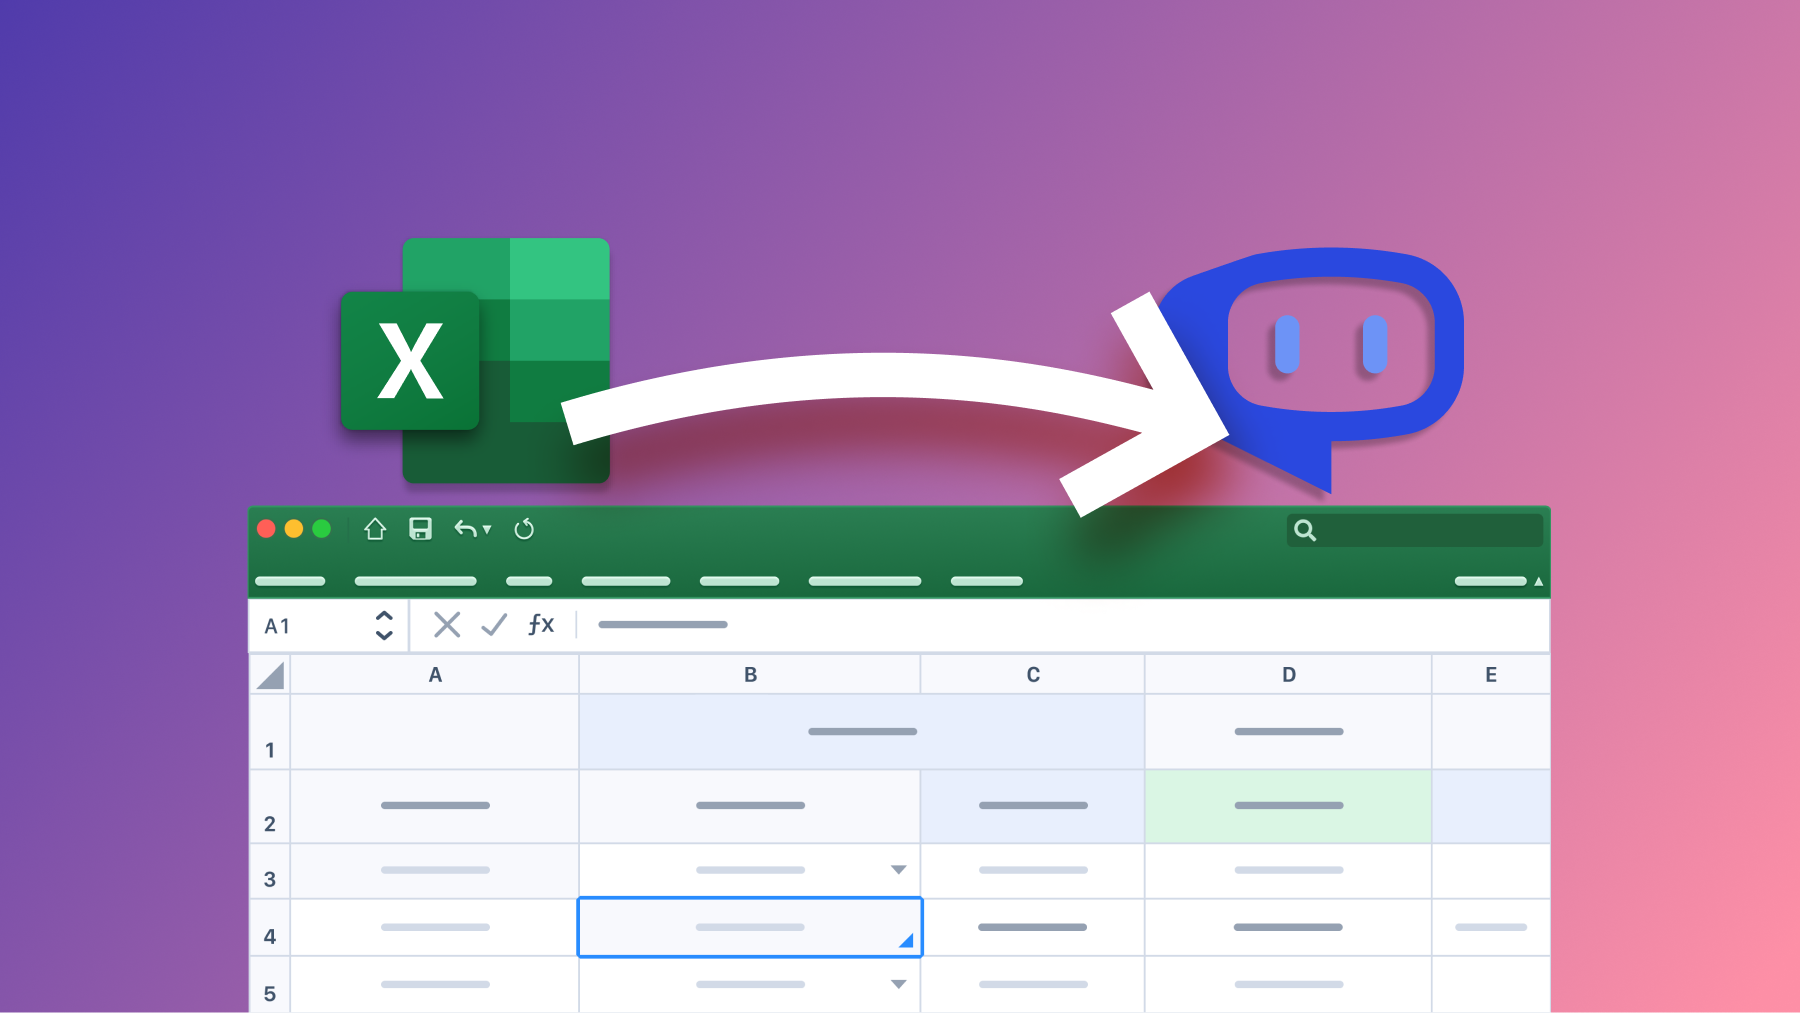Click the blue chatbot logo icon

(1311, 368)
